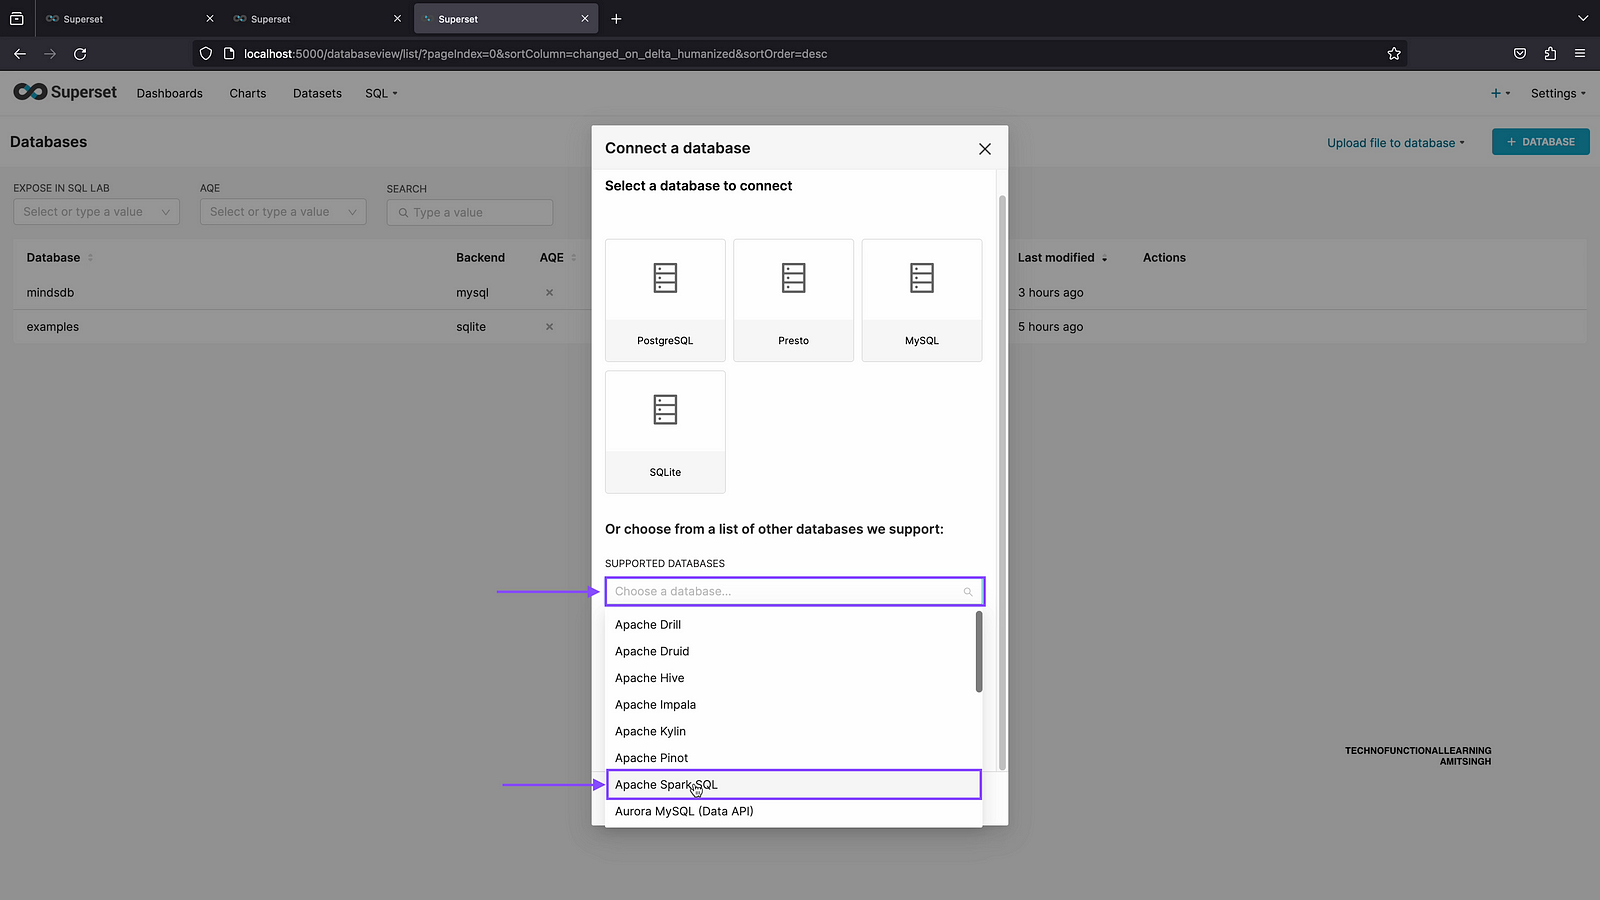1600x900 pixels.
Task: Open a new browser tab
Action: point(616,19)
